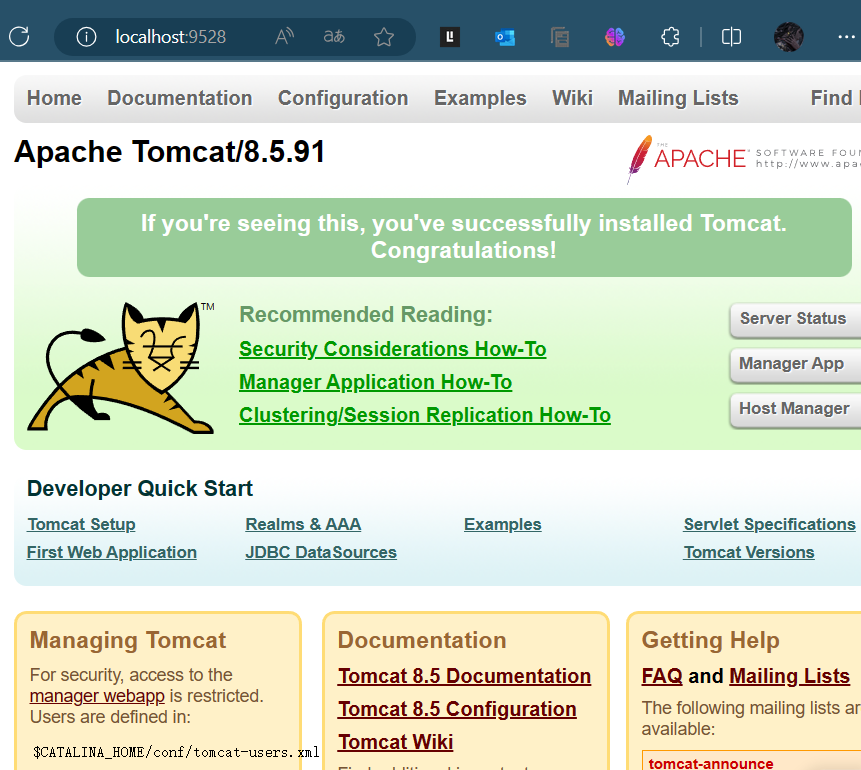Viewport: 861px width, 770px height.
Task: Click the Developer Quick Start heading
Action: point(140,488)
